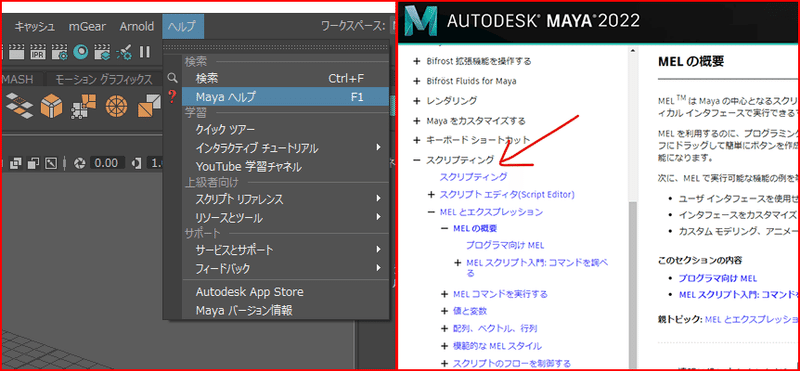Open スクリプト リファレンス submenu
The height and width of the screenshot is (371, 800).
(285, 199)
